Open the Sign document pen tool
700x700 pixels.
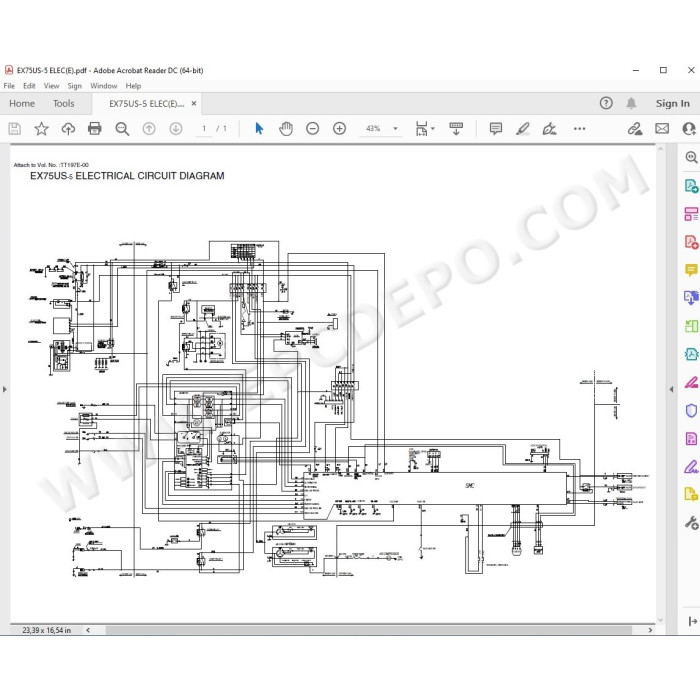[549, 129]
